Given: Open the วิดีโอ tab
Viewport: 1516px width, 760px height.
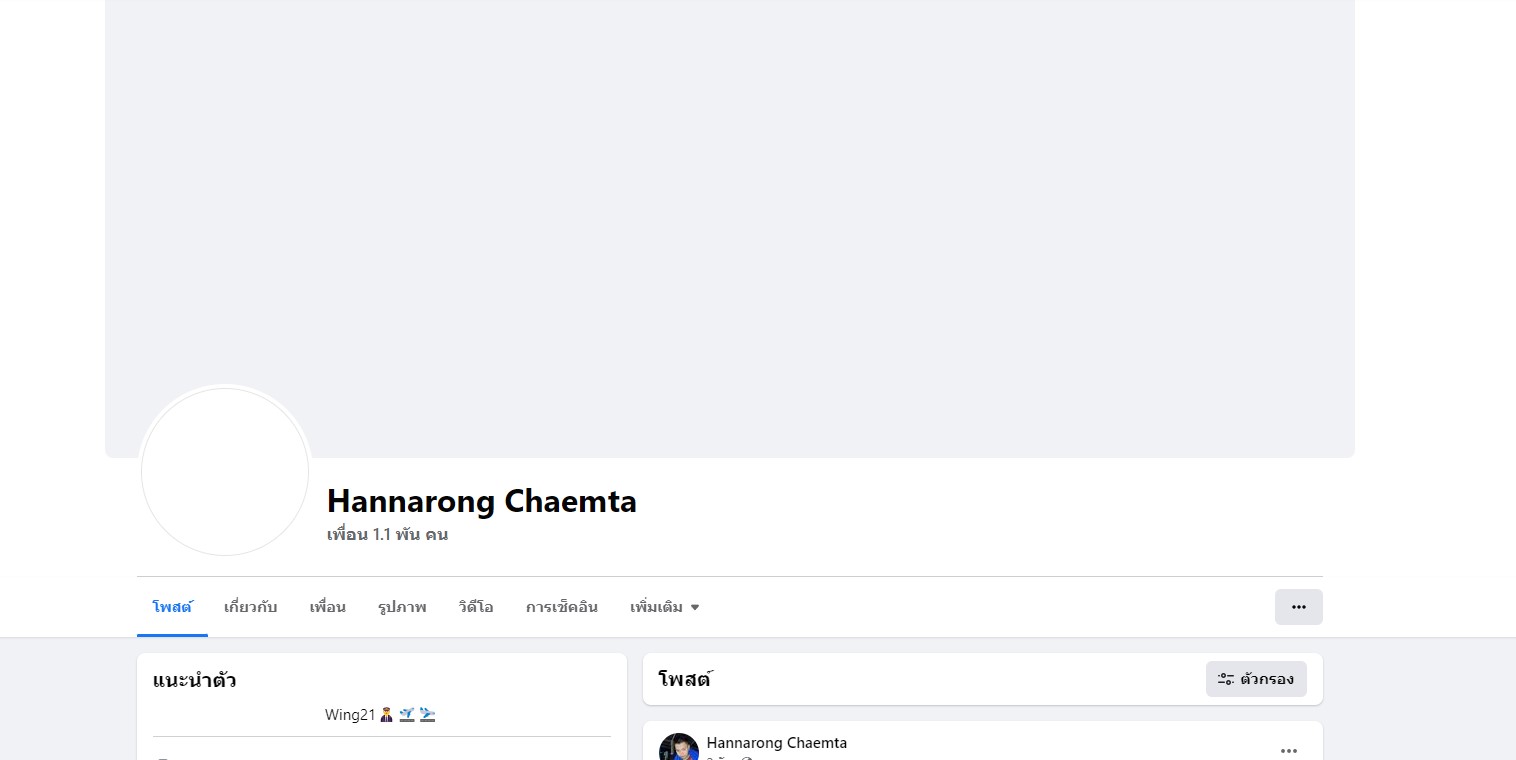Looking at the screenshot, I should coord(476,607).
